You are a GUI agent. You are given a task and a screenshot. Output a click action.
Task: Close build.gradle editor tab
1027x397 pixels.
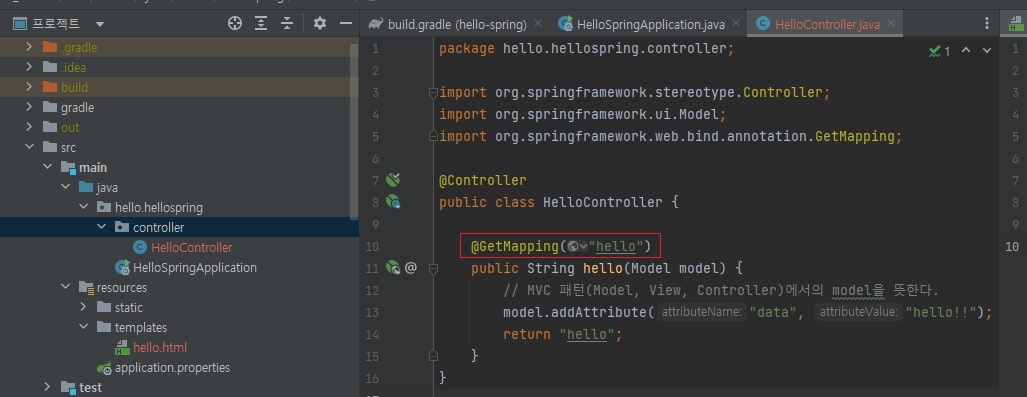click(538, 24)
